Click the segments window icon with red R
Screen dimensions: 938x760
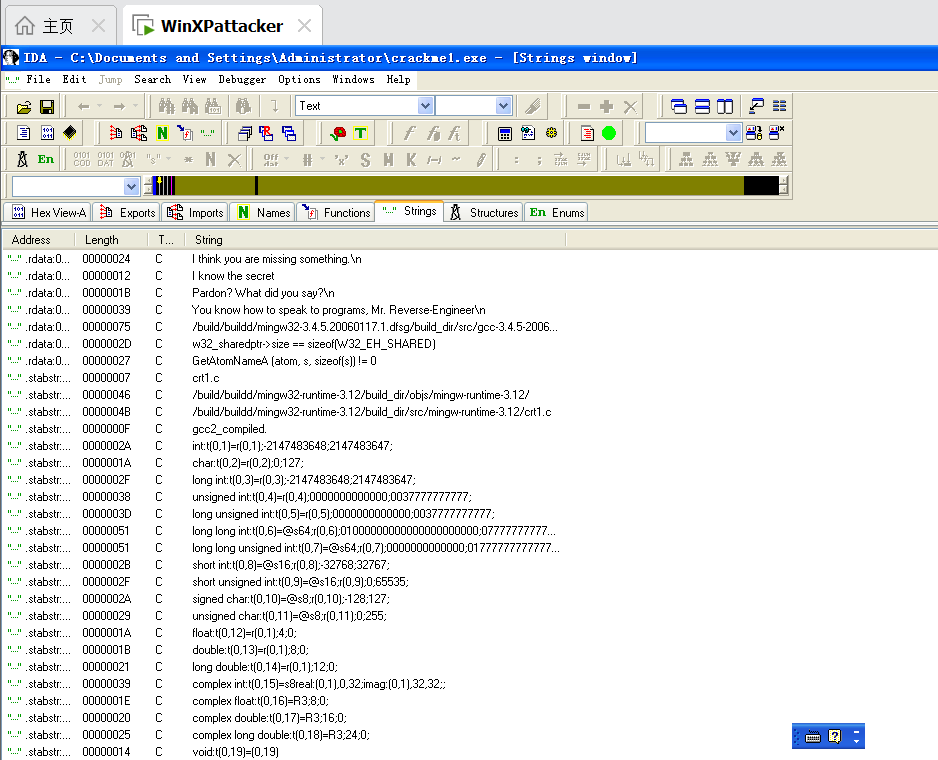pos(266,133)
